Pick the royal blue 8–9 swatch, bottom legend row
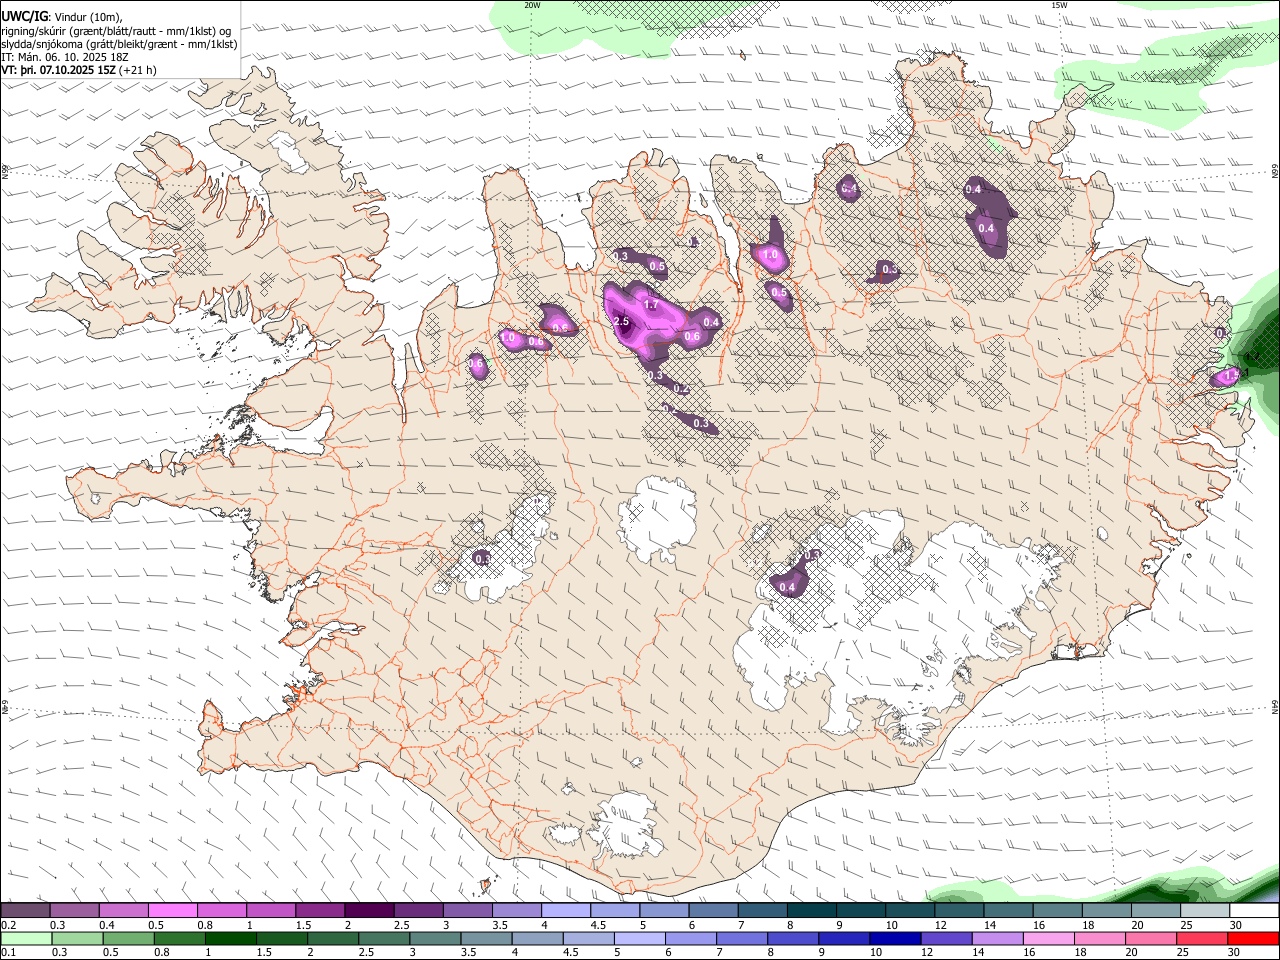Viewport: 1280px width, 960px height. coord(793,938)
